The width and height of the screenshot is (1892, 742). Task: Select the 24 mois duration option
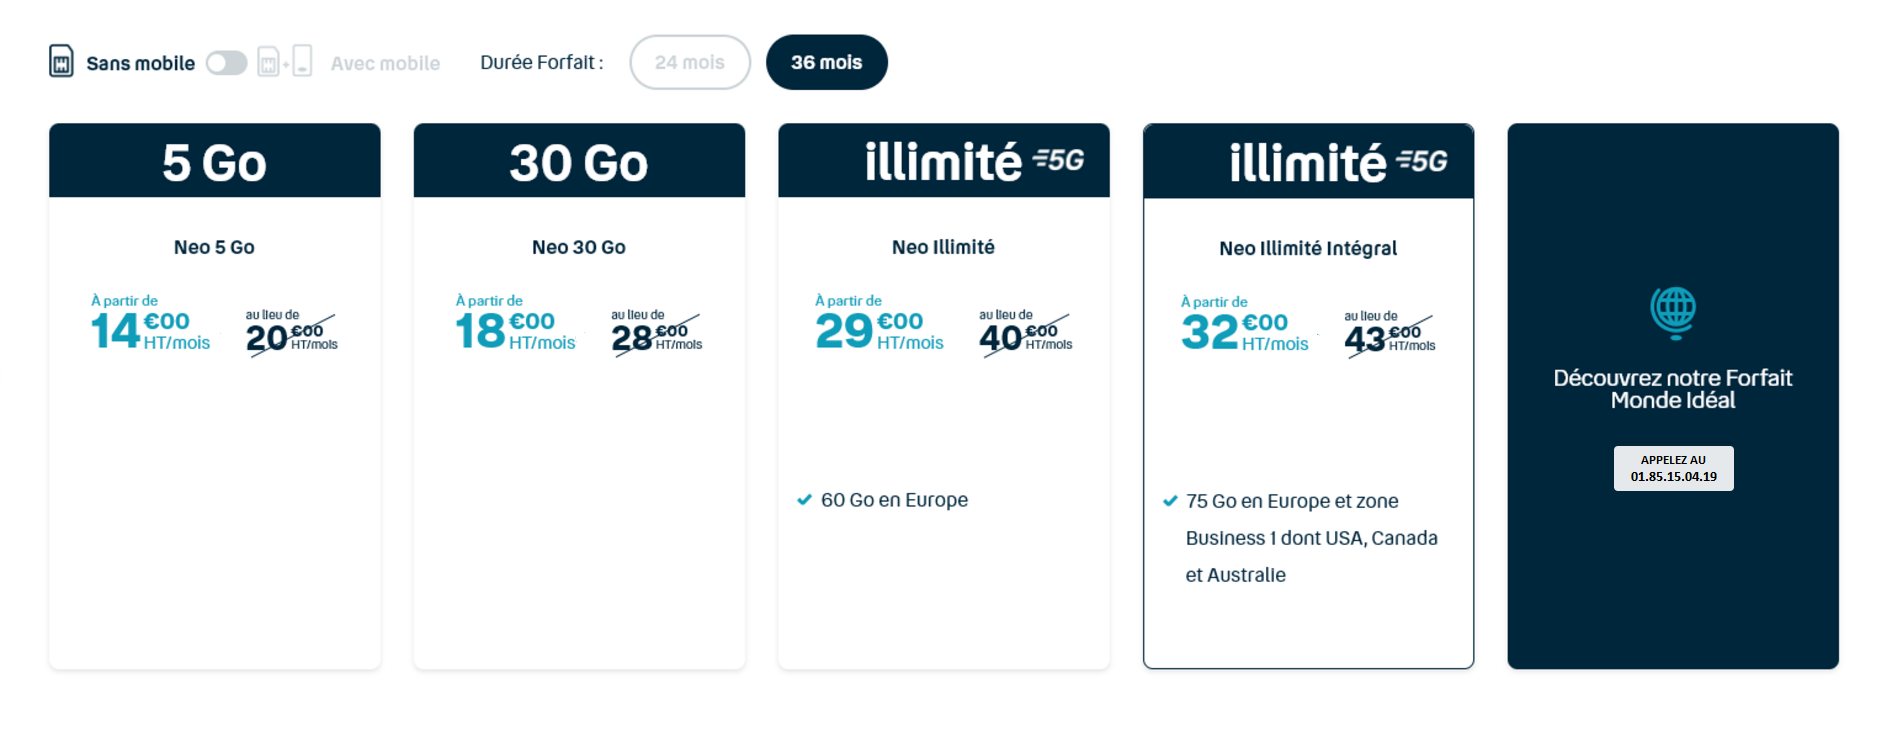click(x=689, y=61)
